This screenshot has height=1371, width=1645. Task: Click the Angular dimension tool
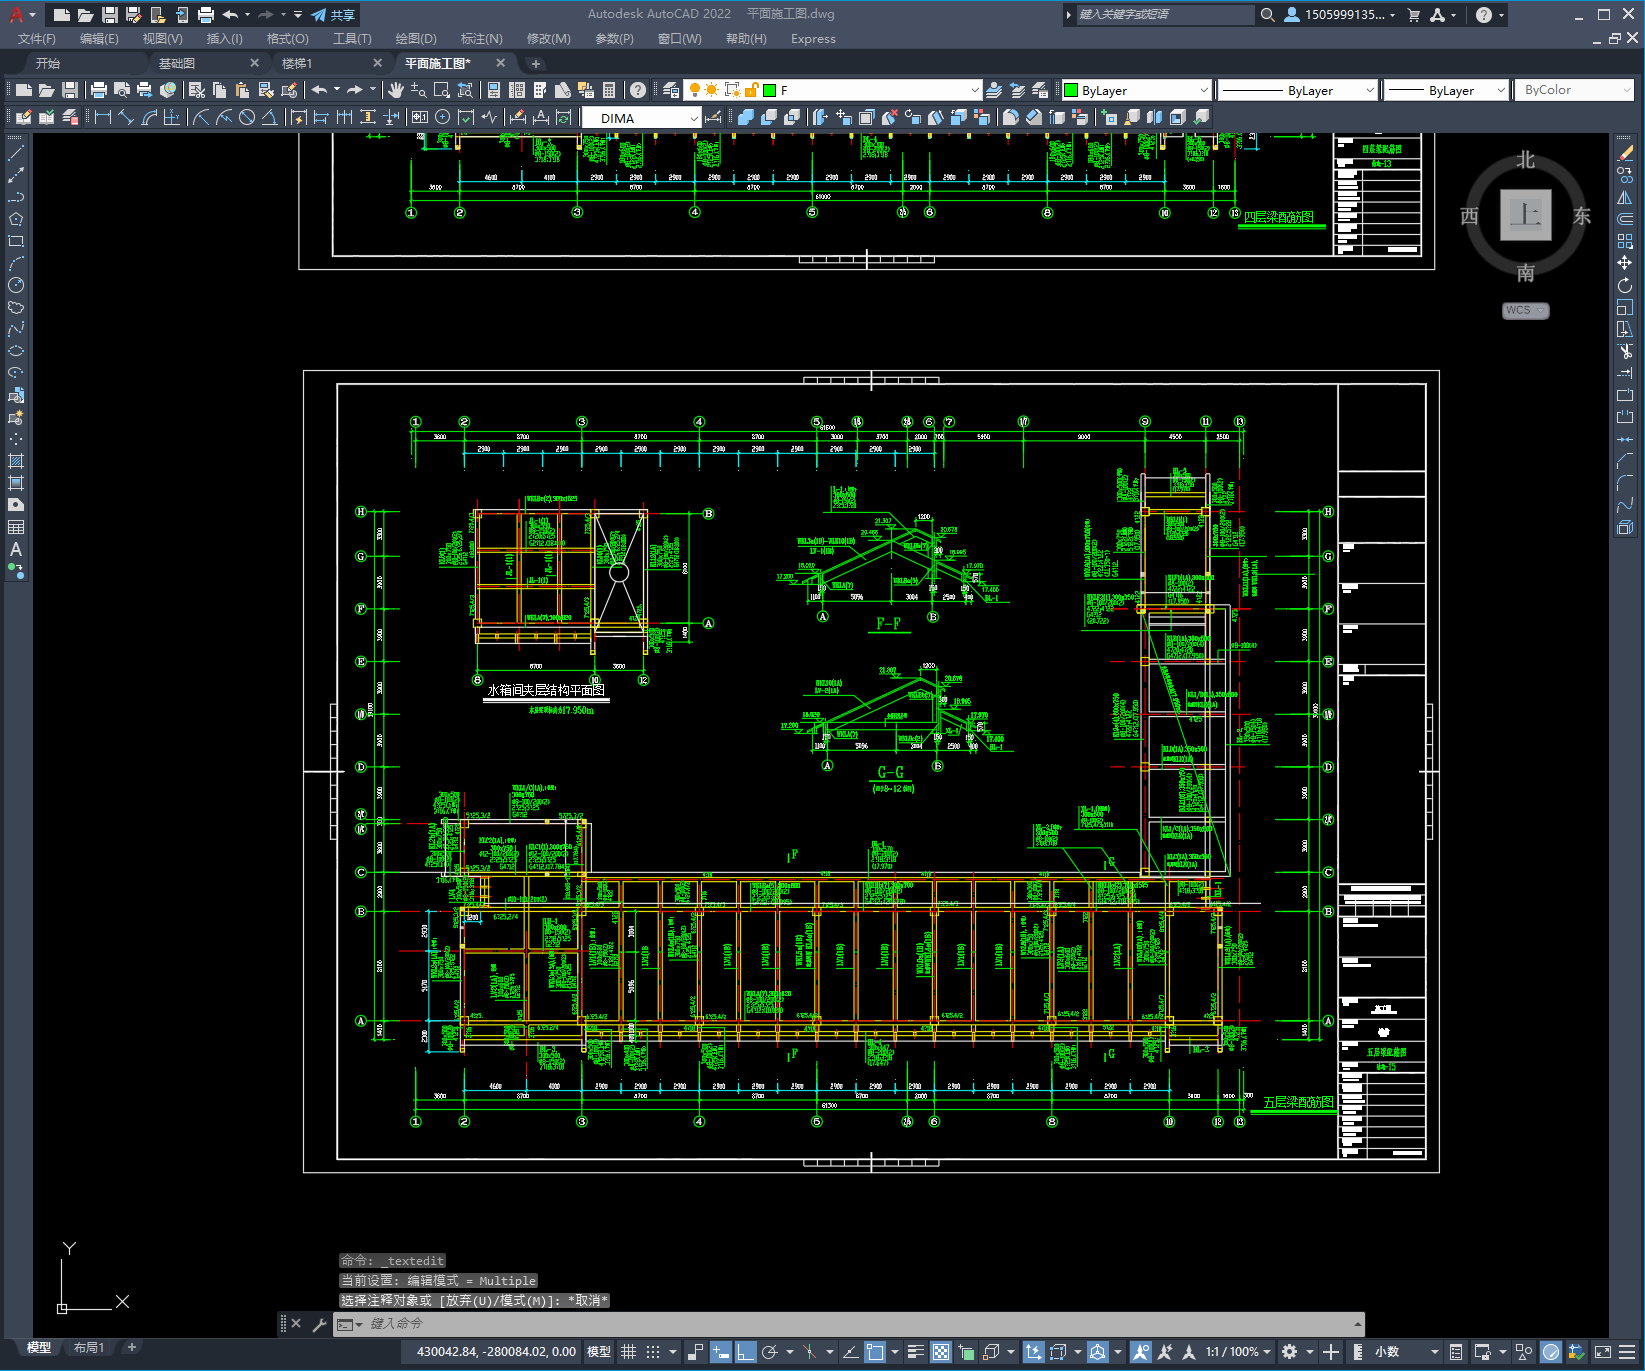click(269, 117)
